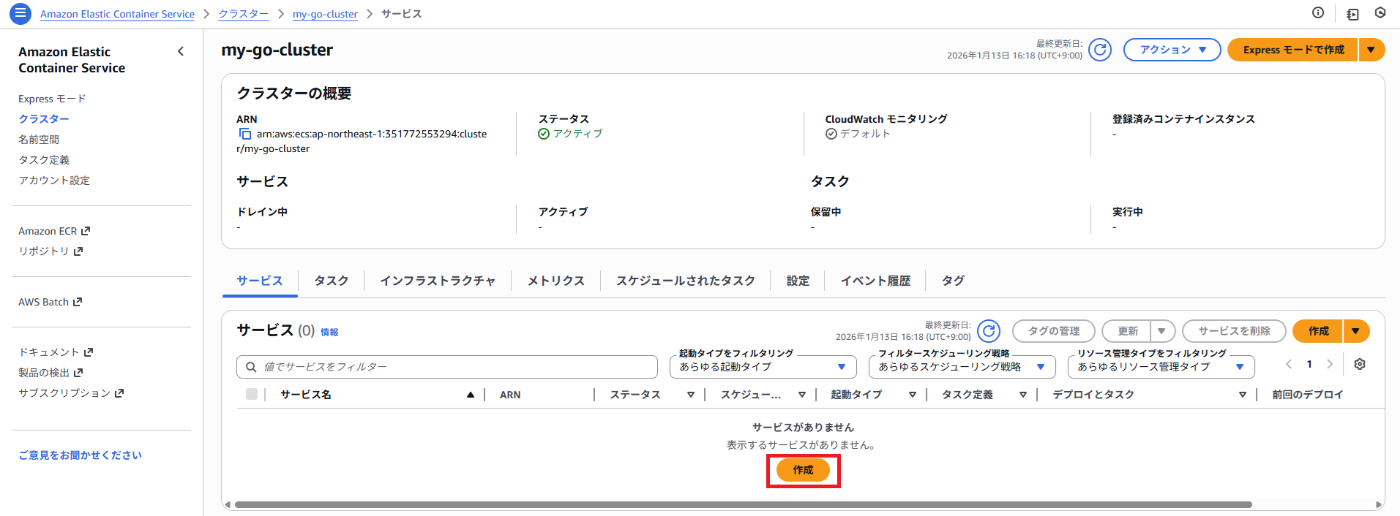Sort ascending by service name arrow
The width and height of the screenshot is (1400, 516).
[470, 395]
